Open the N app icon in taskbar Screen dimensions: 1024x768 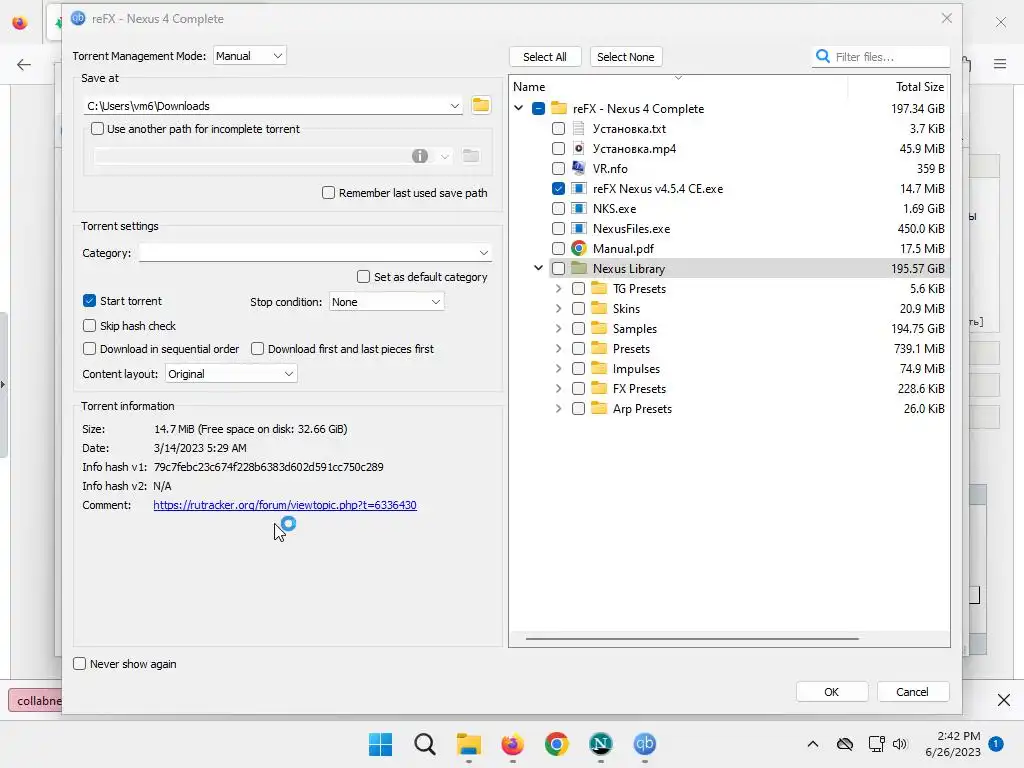point(601,744)
